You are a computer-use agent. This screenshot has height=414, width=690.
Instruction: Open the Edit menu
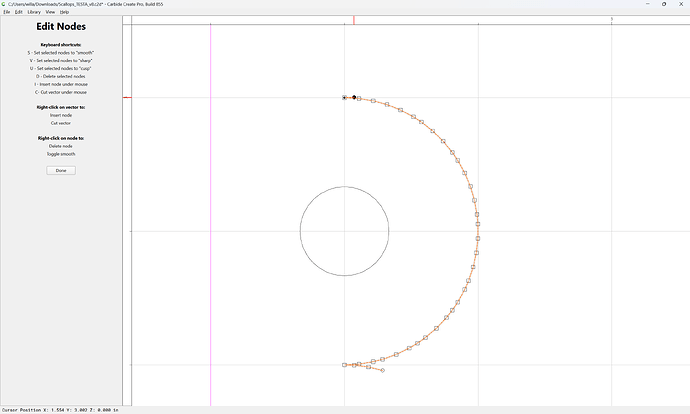18,12
